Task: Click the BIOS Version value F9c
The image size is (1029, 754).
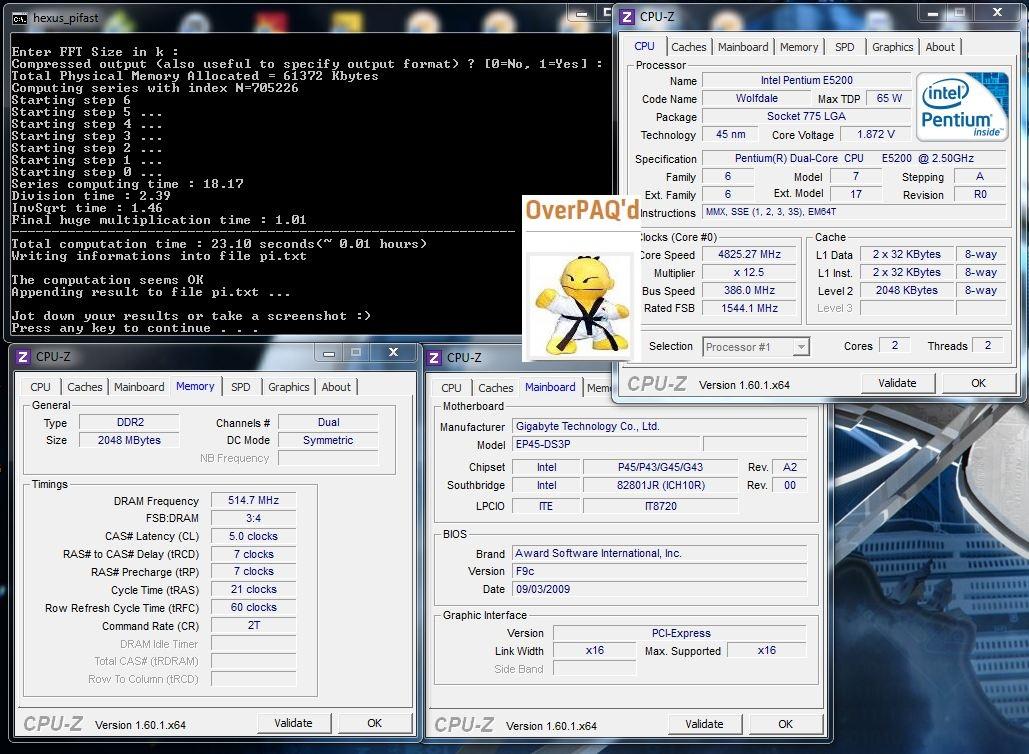Action: coord(659,572)
